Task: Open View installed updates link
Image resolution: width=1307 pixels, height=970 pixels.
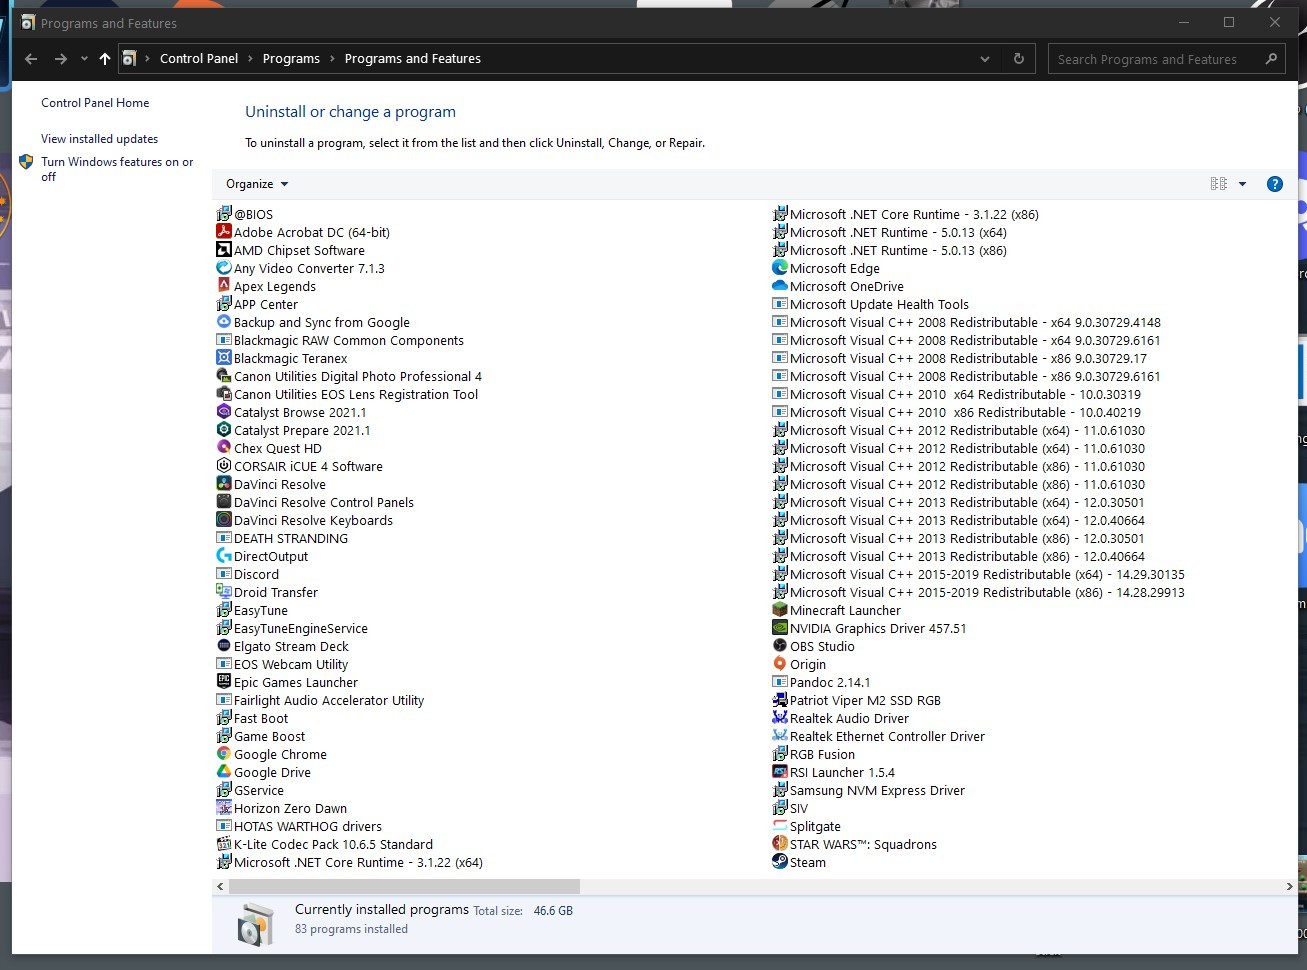Action: 99,139
